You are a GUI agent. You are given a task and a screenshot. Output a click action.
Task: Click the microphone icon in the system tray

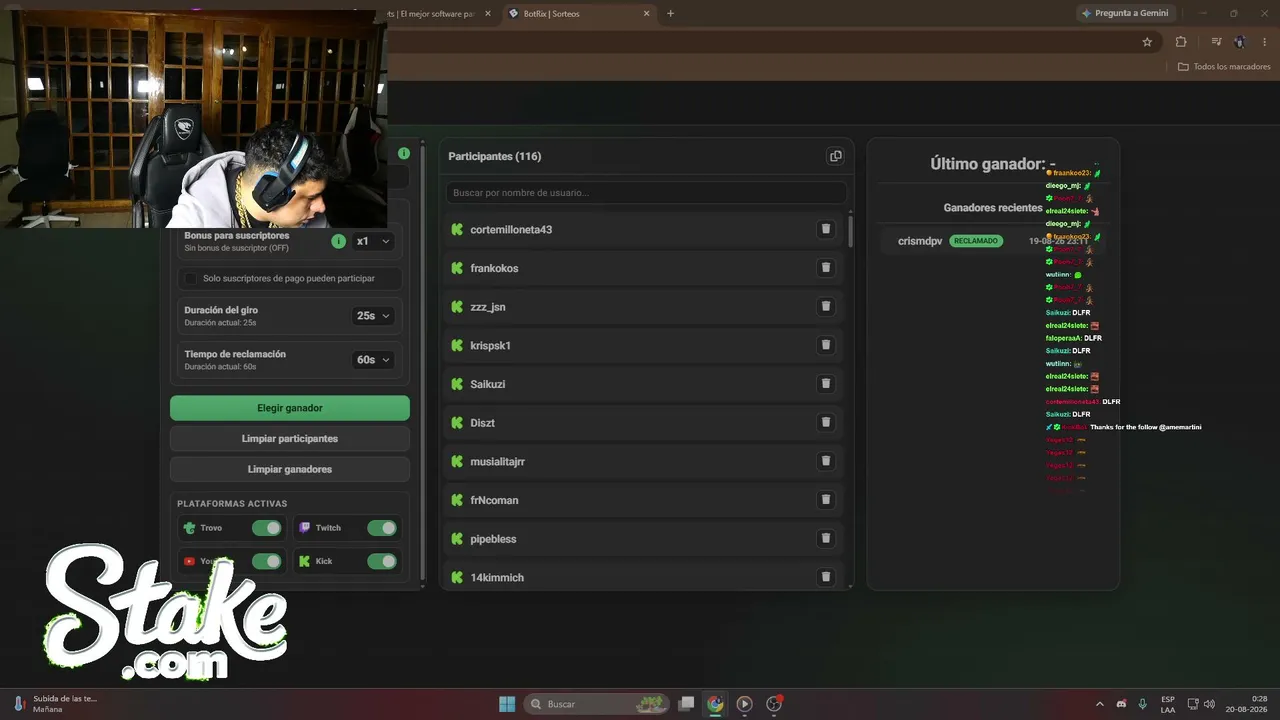1143,704
